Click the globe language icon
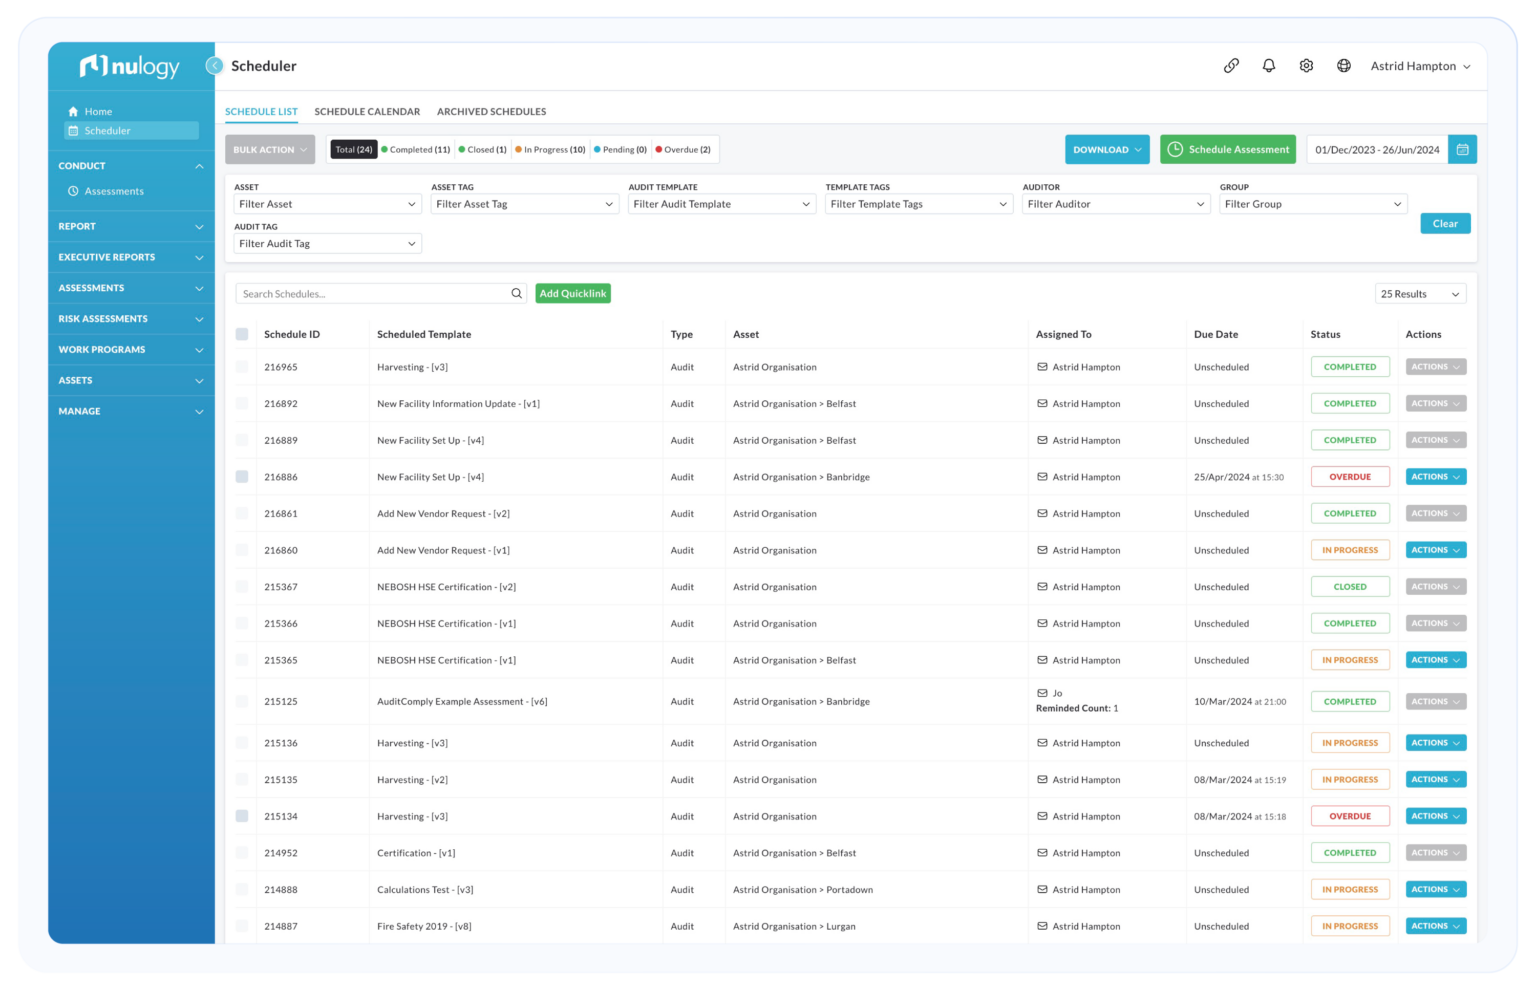Viewport: 1536px width, 990px height. [x=1344, y=66]
